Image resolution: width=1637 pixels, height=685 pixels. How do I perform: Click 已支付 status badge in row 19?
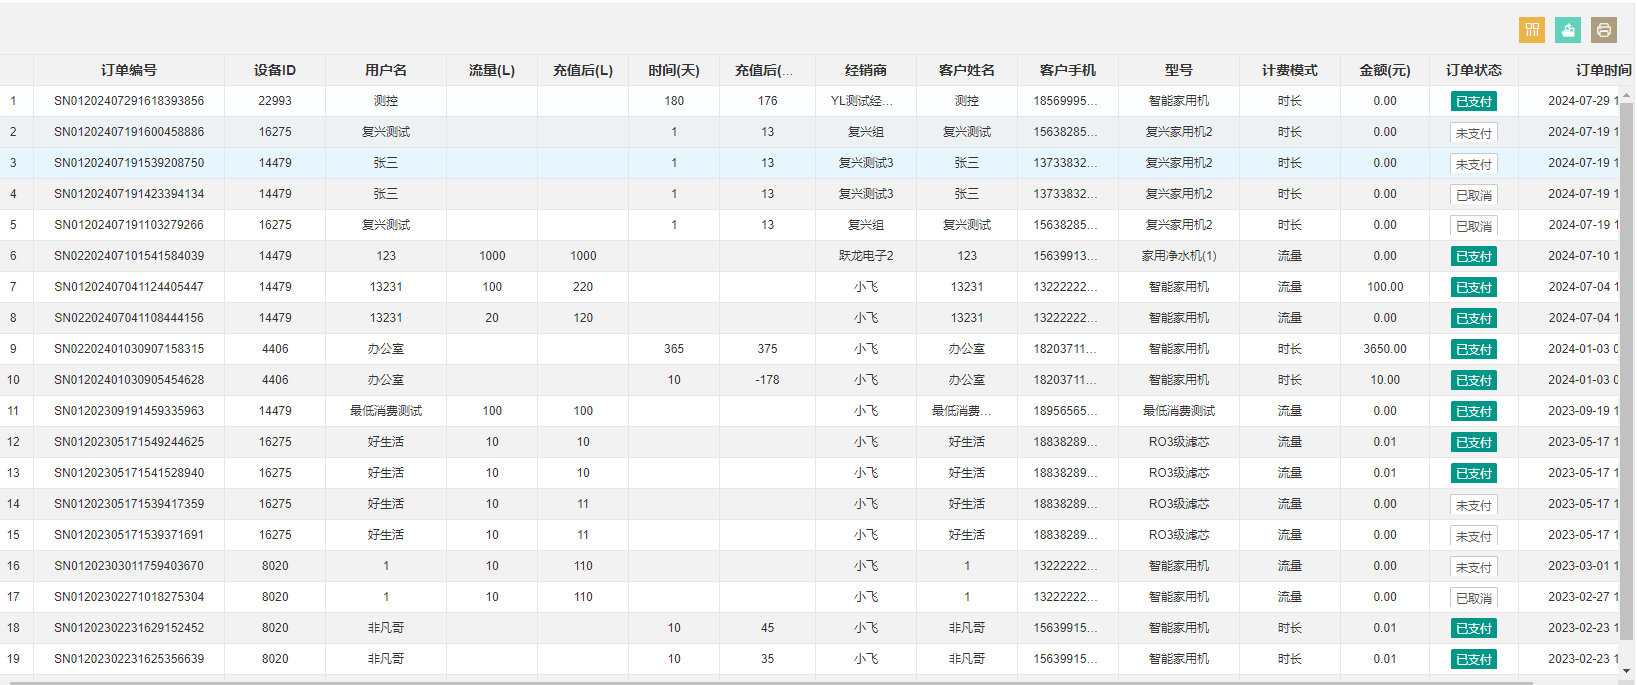pos(1474,659)
